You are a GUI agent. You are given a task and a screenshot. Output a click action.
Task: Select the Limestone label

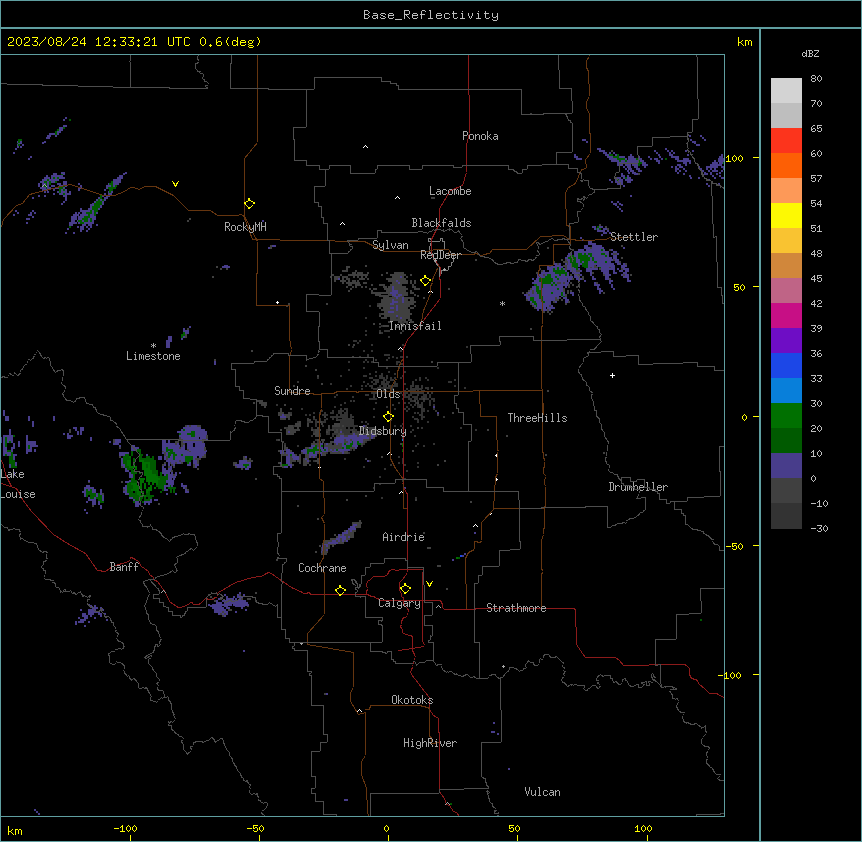point(153,356)
